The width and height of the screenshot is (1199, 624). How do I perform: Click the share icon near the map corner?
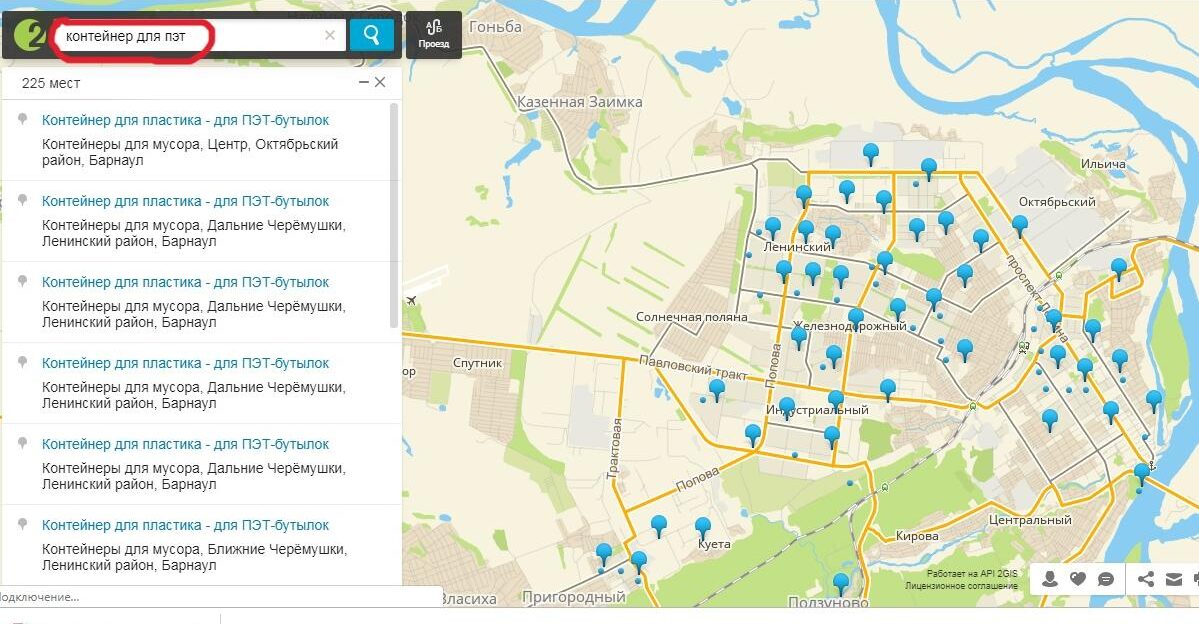click(x=1147, y=580)
